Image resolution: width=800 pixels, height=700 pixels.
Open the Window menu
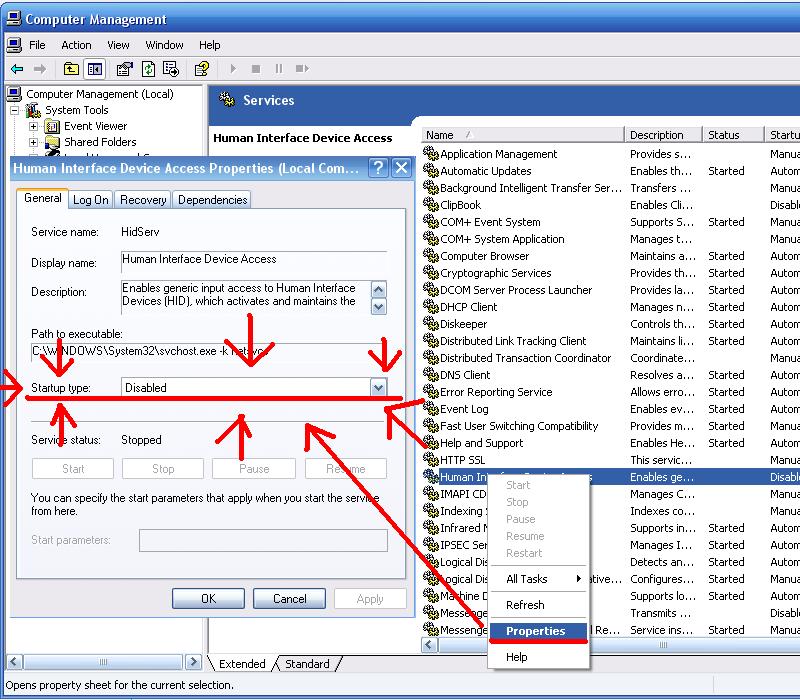tap(164, 45)
